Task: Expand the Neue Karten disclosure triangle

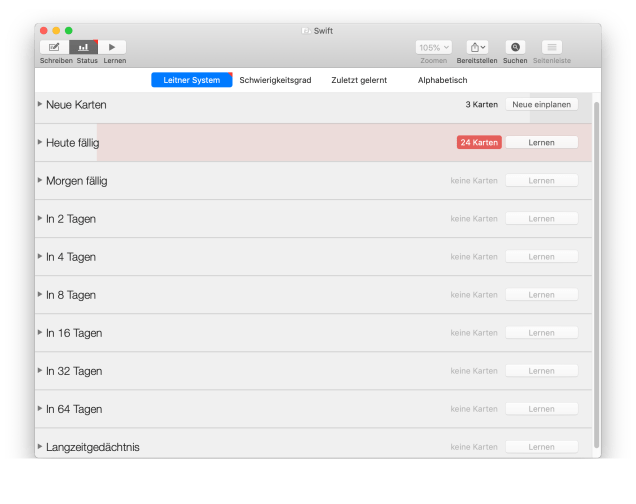Action: pos(40,104)
